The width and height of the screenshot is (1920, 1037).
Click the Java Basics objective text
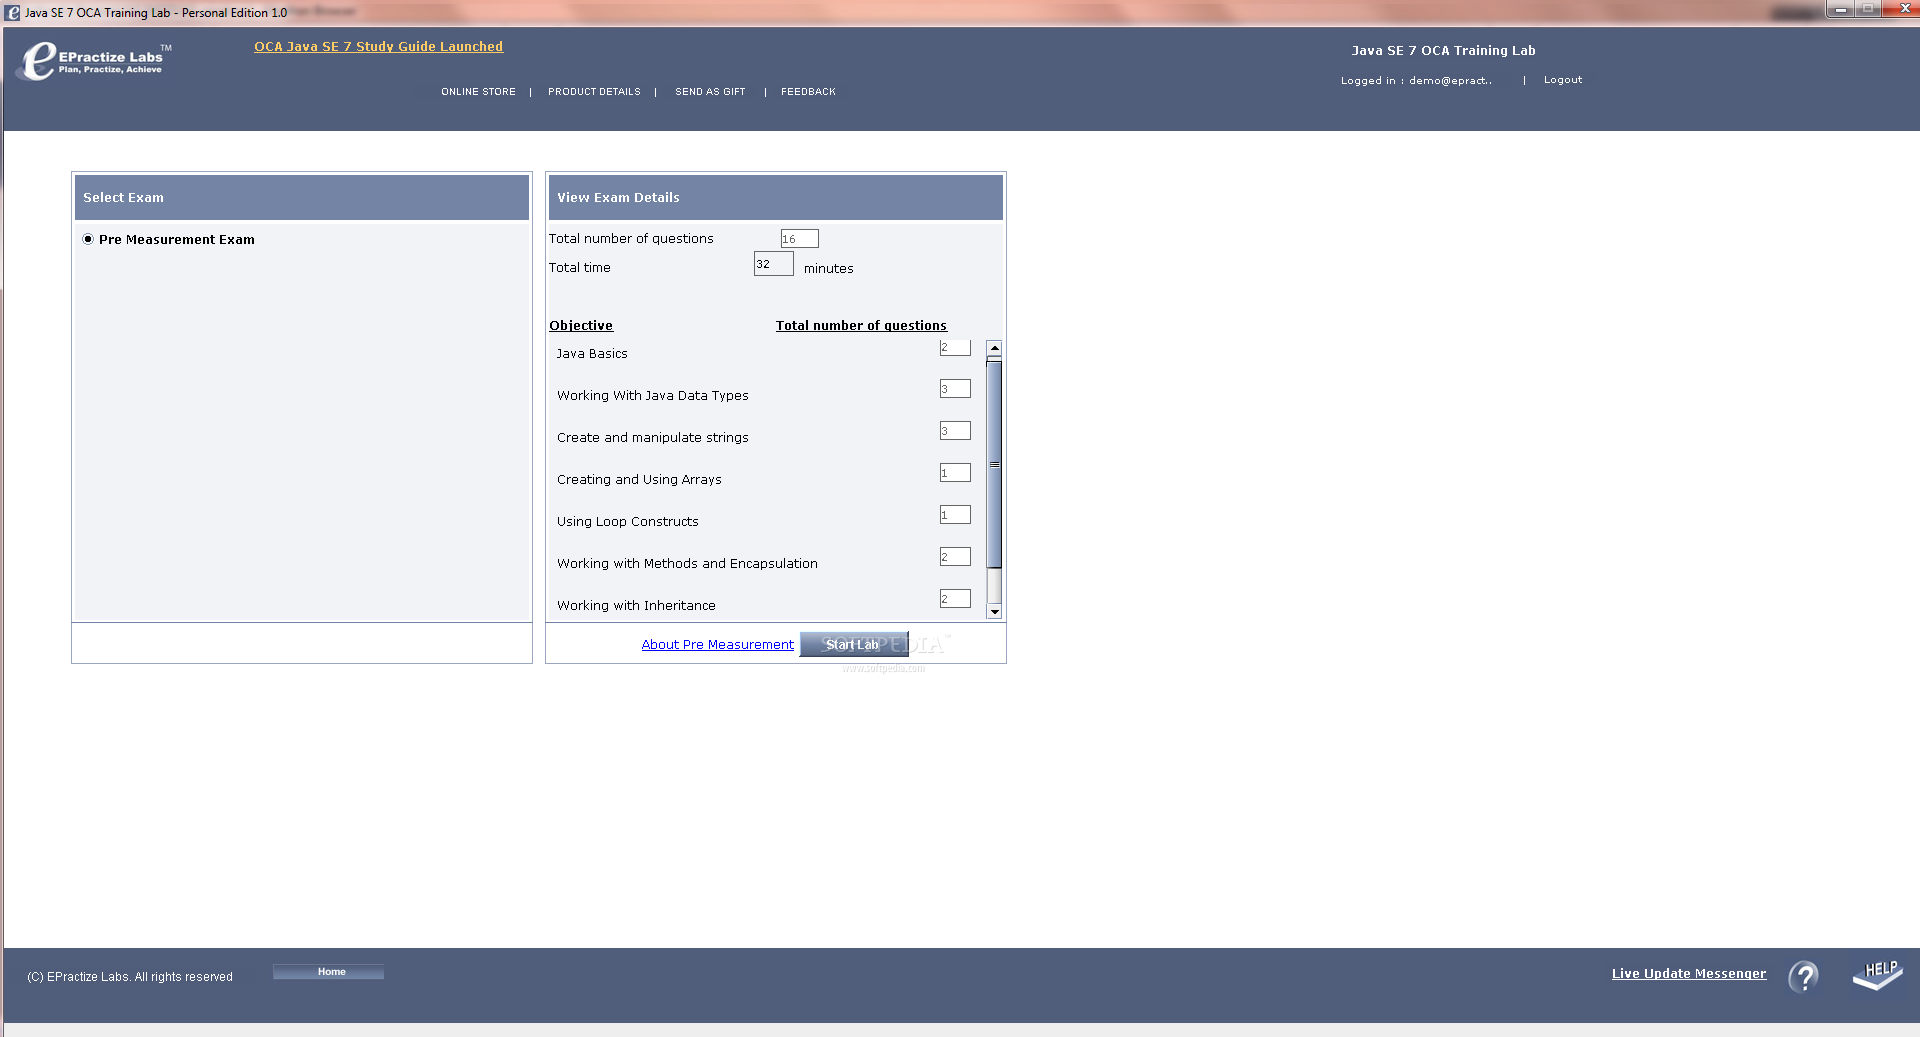pos(592,354)
